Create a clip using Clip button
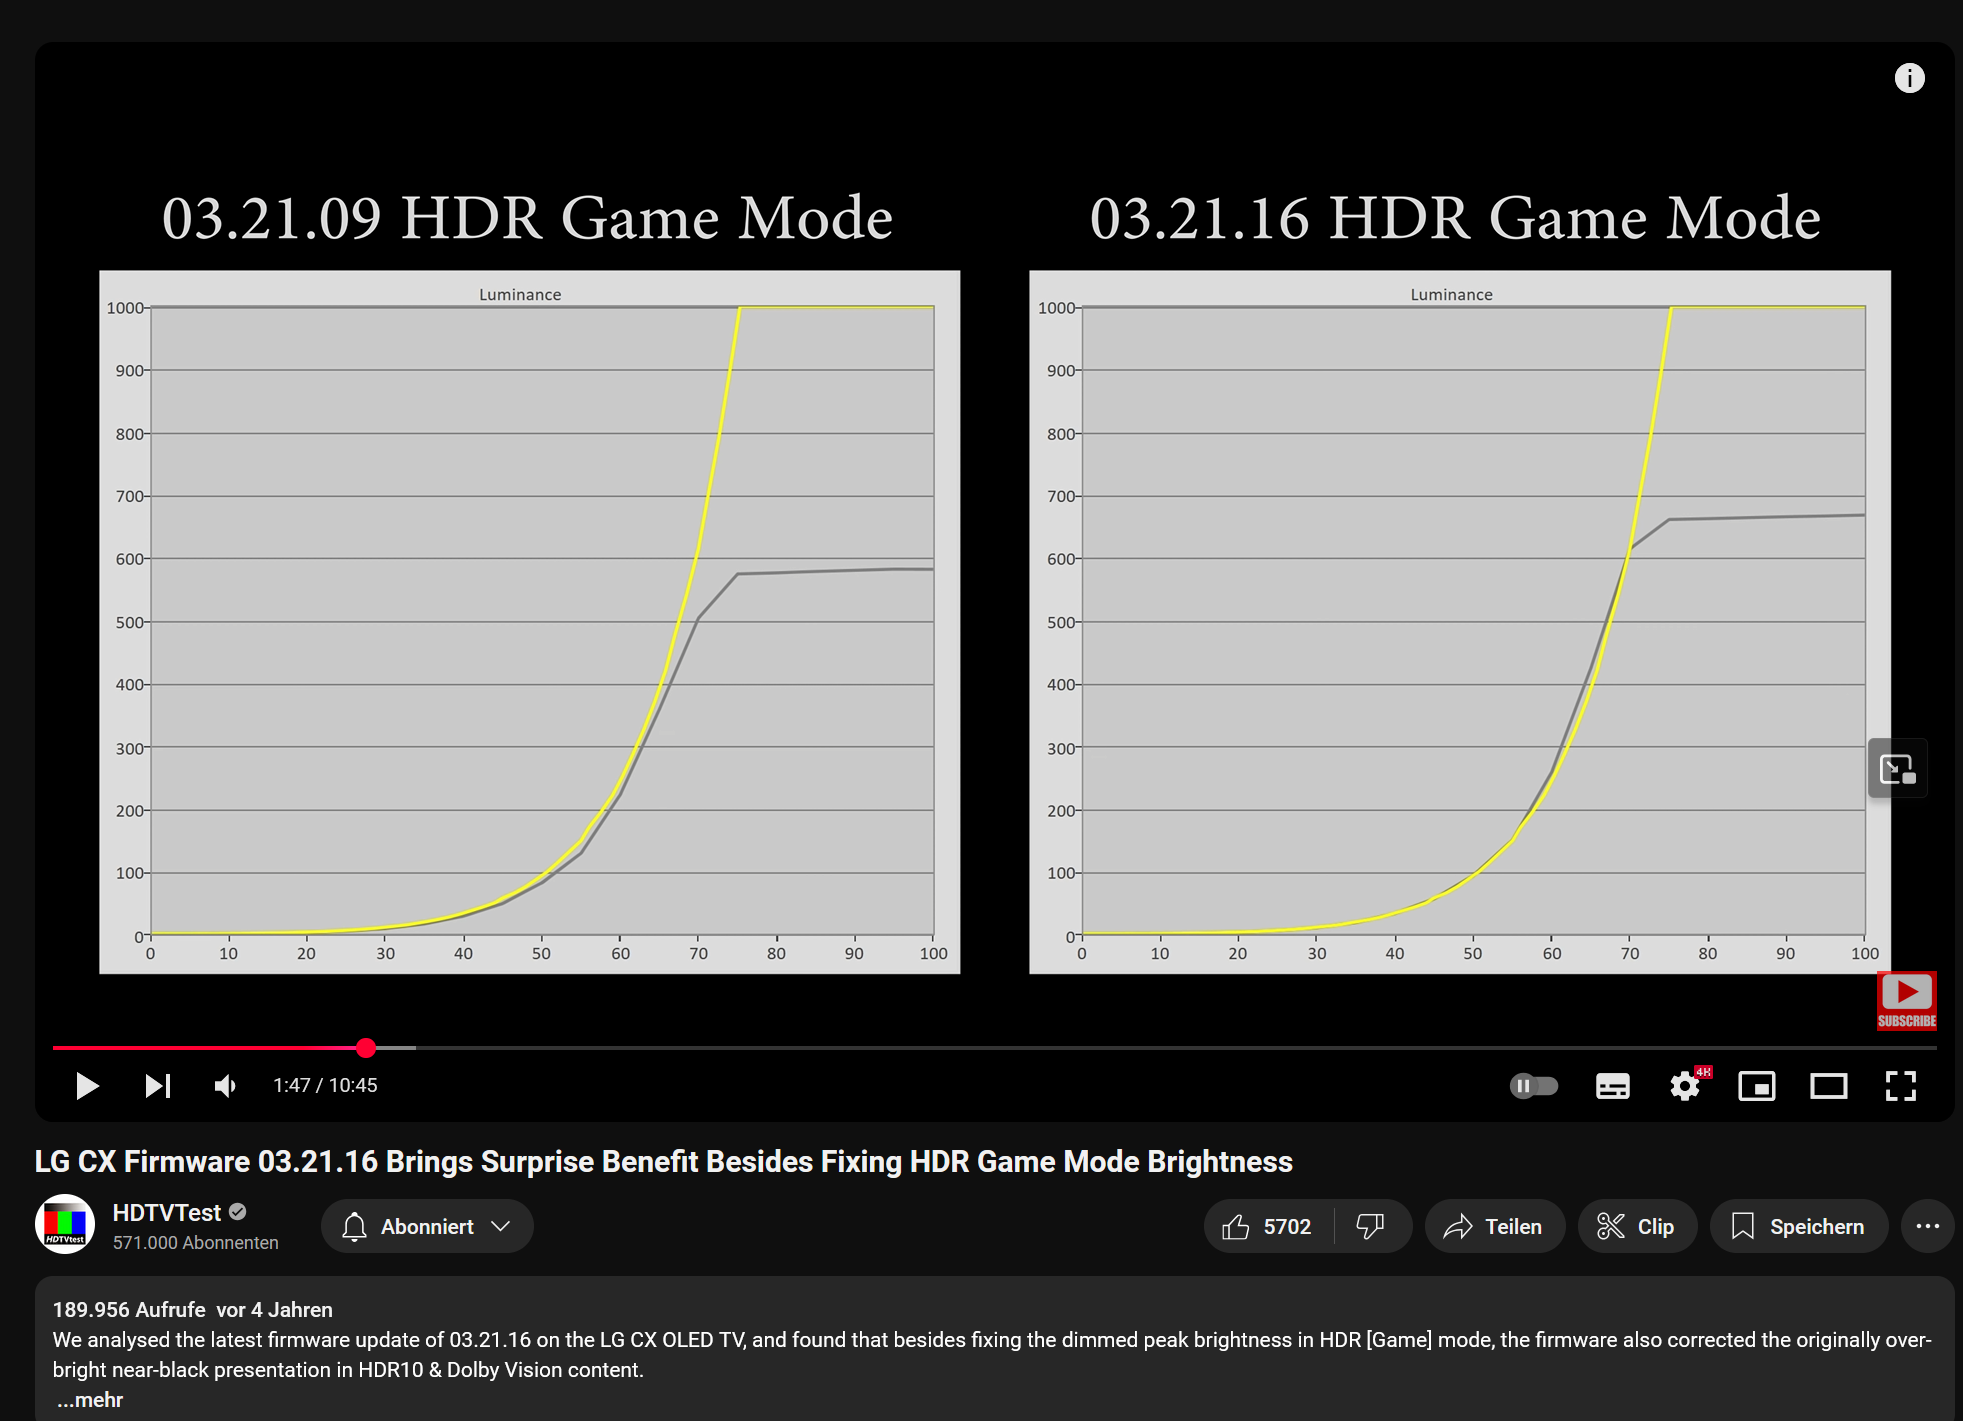The image size is (1963, 1421). coord(1636,1226)
